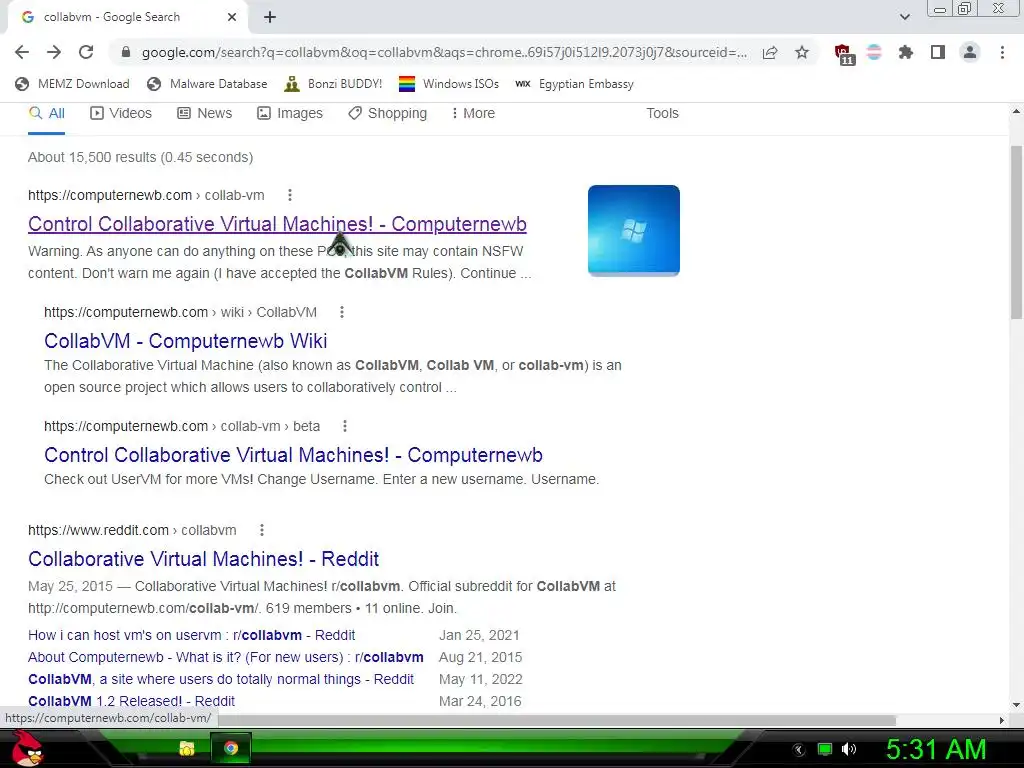1024x768 pixels.
Task: Open 'How i can host vm's' sitelink
Action: point(191,635)
